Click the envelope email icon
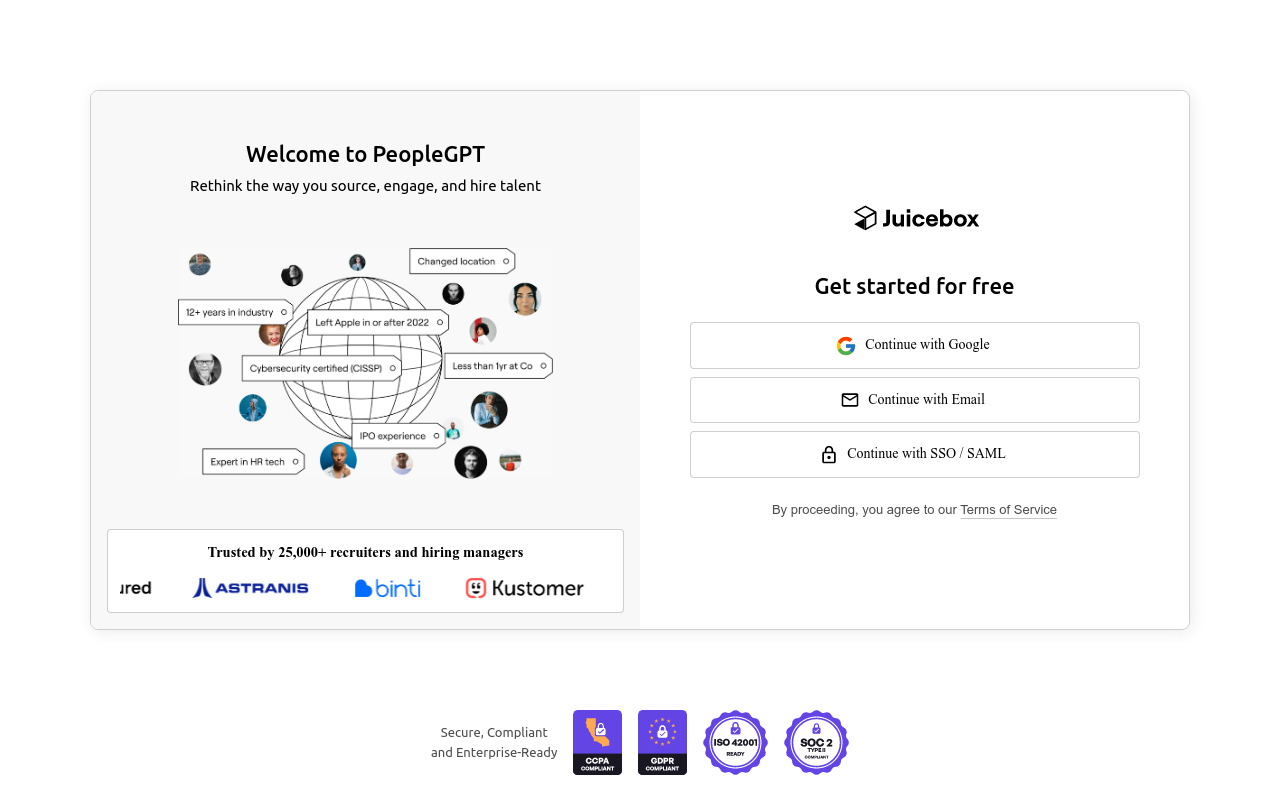The height and width of the screenshot is (800, 1280). pos(850,400)
